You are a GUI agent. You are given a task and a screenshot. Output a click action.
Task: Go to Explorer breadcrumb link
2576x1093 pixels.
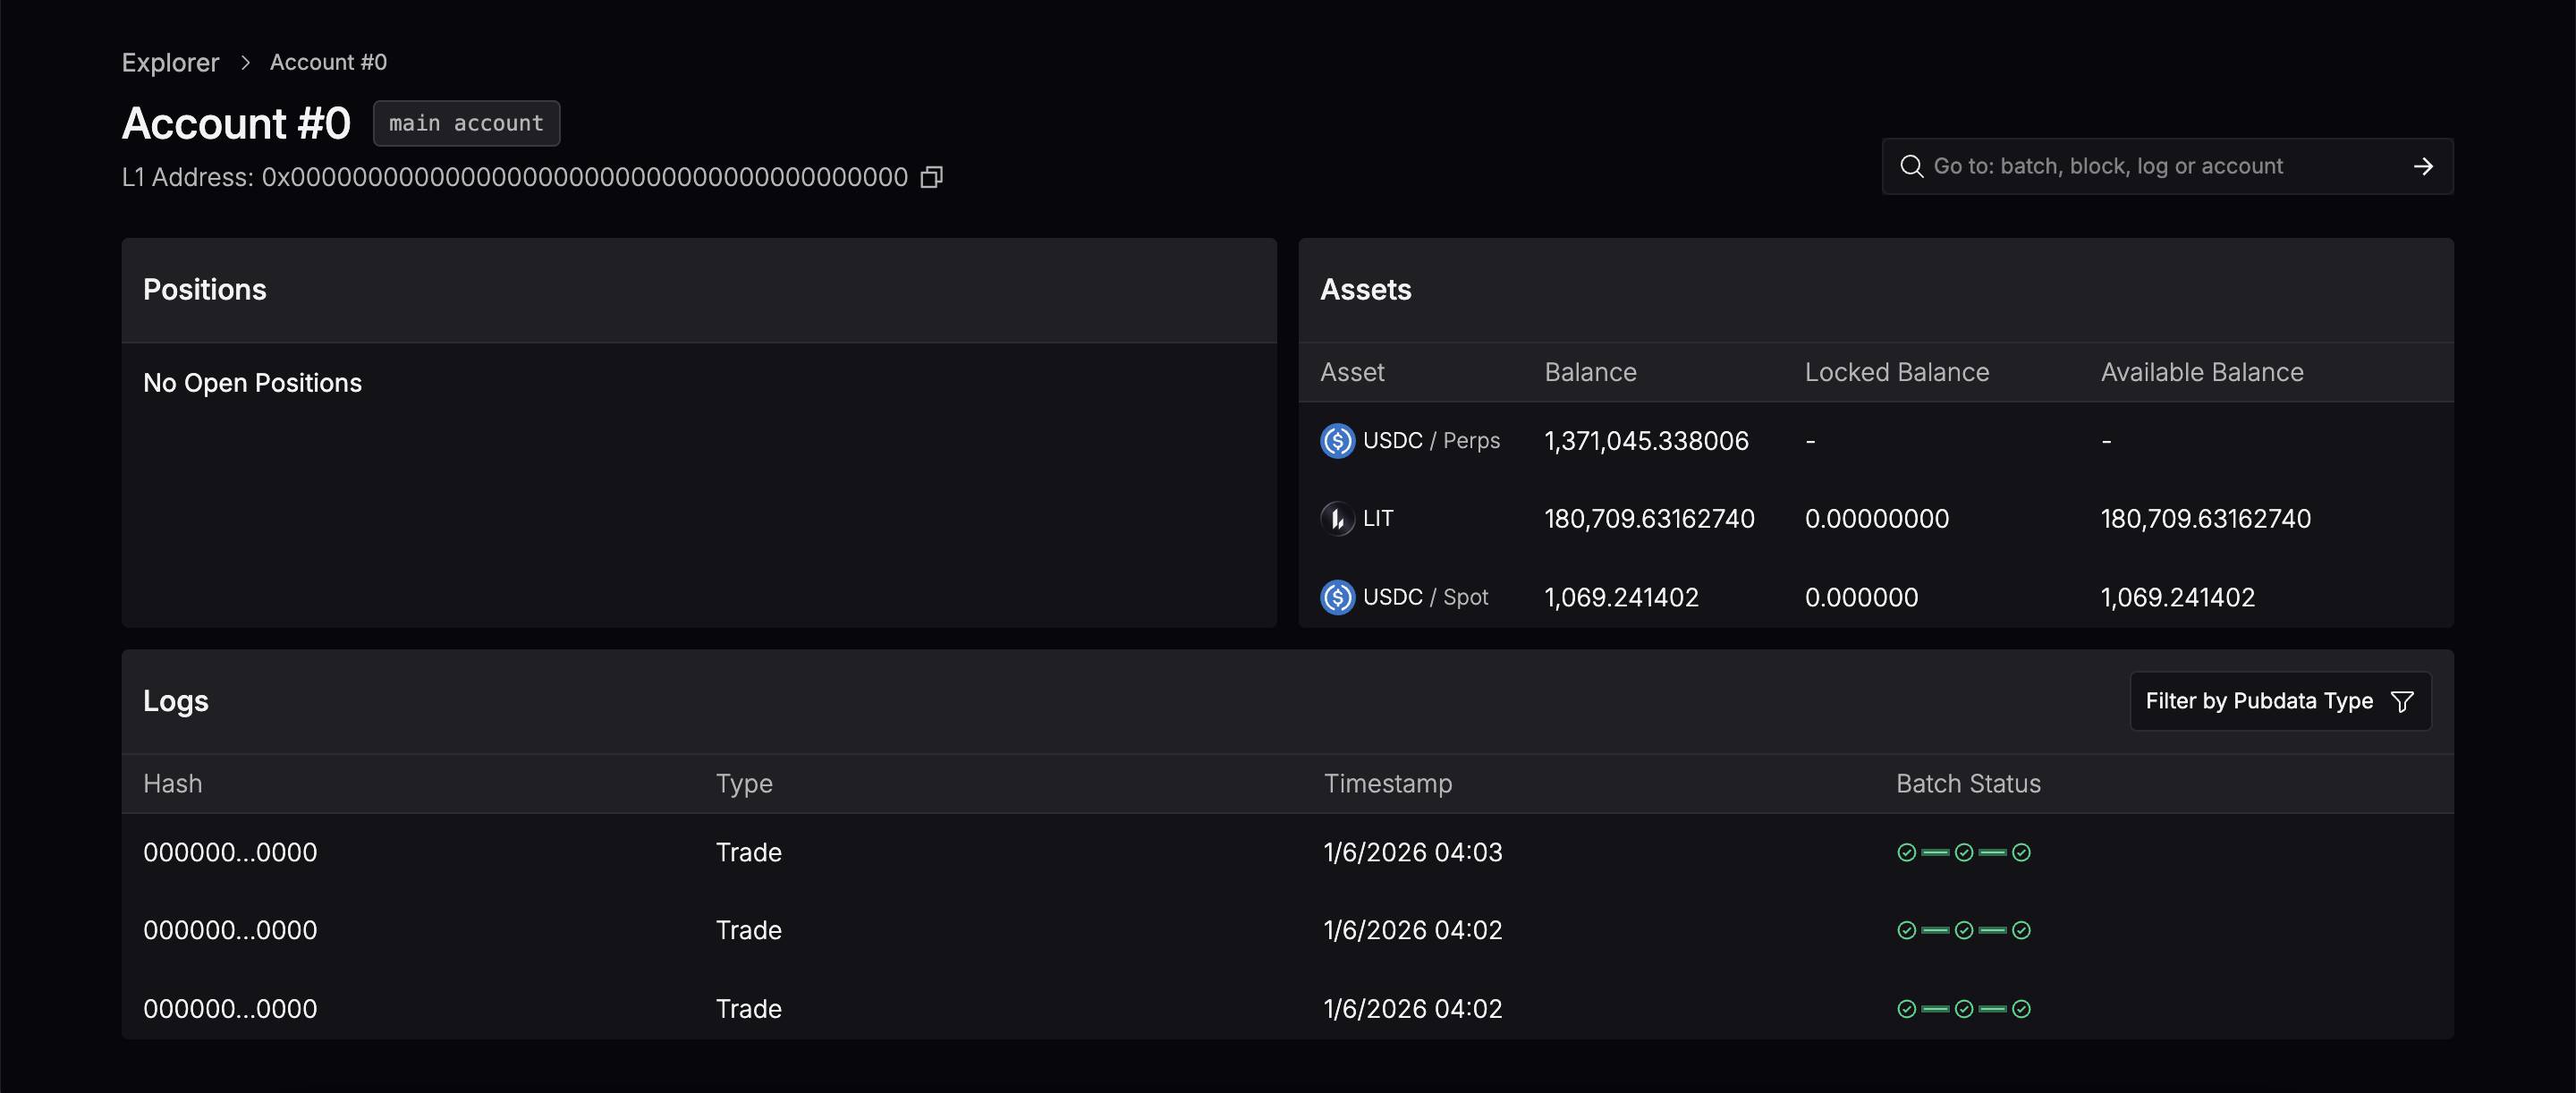coord(170,63)
